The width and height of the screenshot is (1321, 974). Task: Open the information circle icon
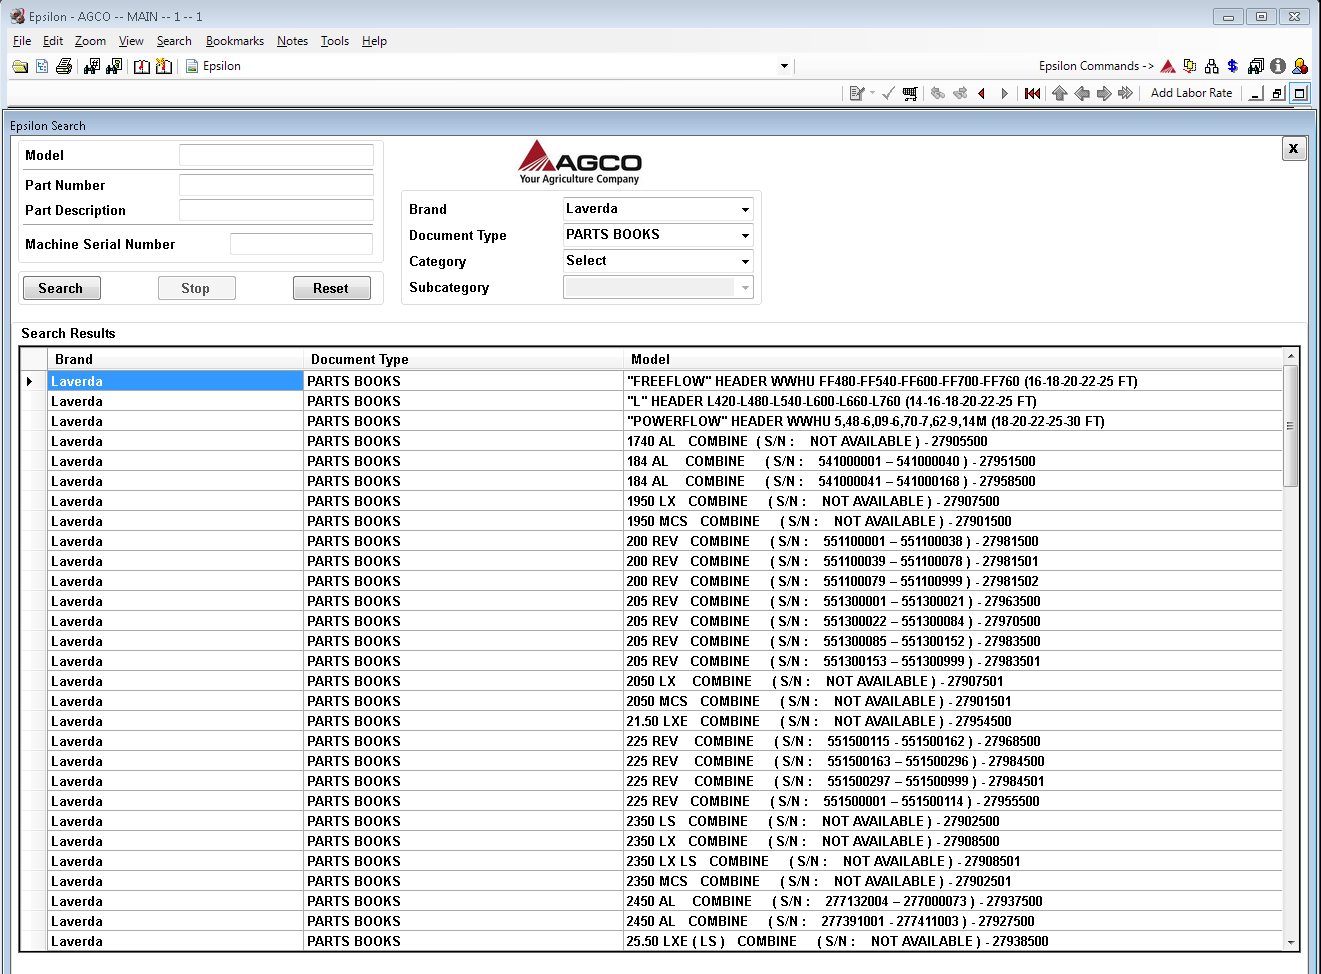tap(1278, 66)
